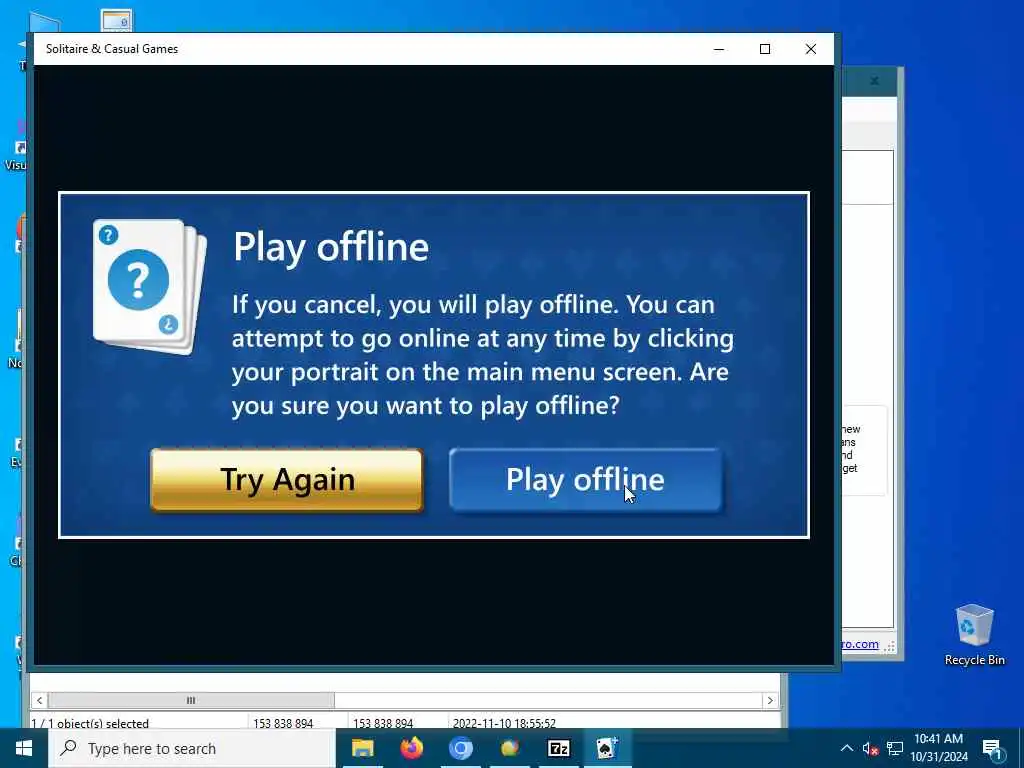Click the date 2022-11-10 18:55:52 in status bar

(x=504, y=723)
